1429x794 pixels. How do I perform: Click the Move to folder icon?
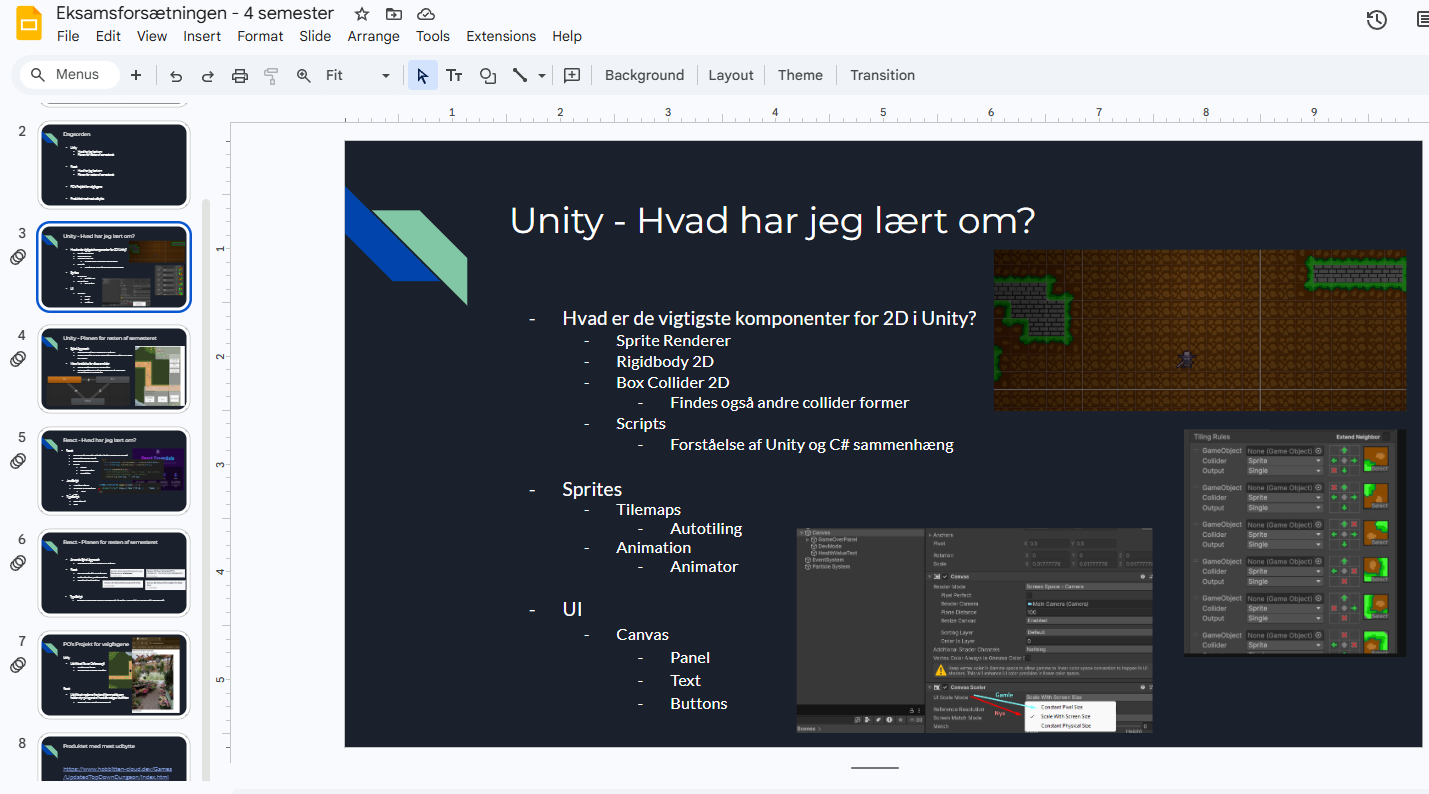(394, 14)
